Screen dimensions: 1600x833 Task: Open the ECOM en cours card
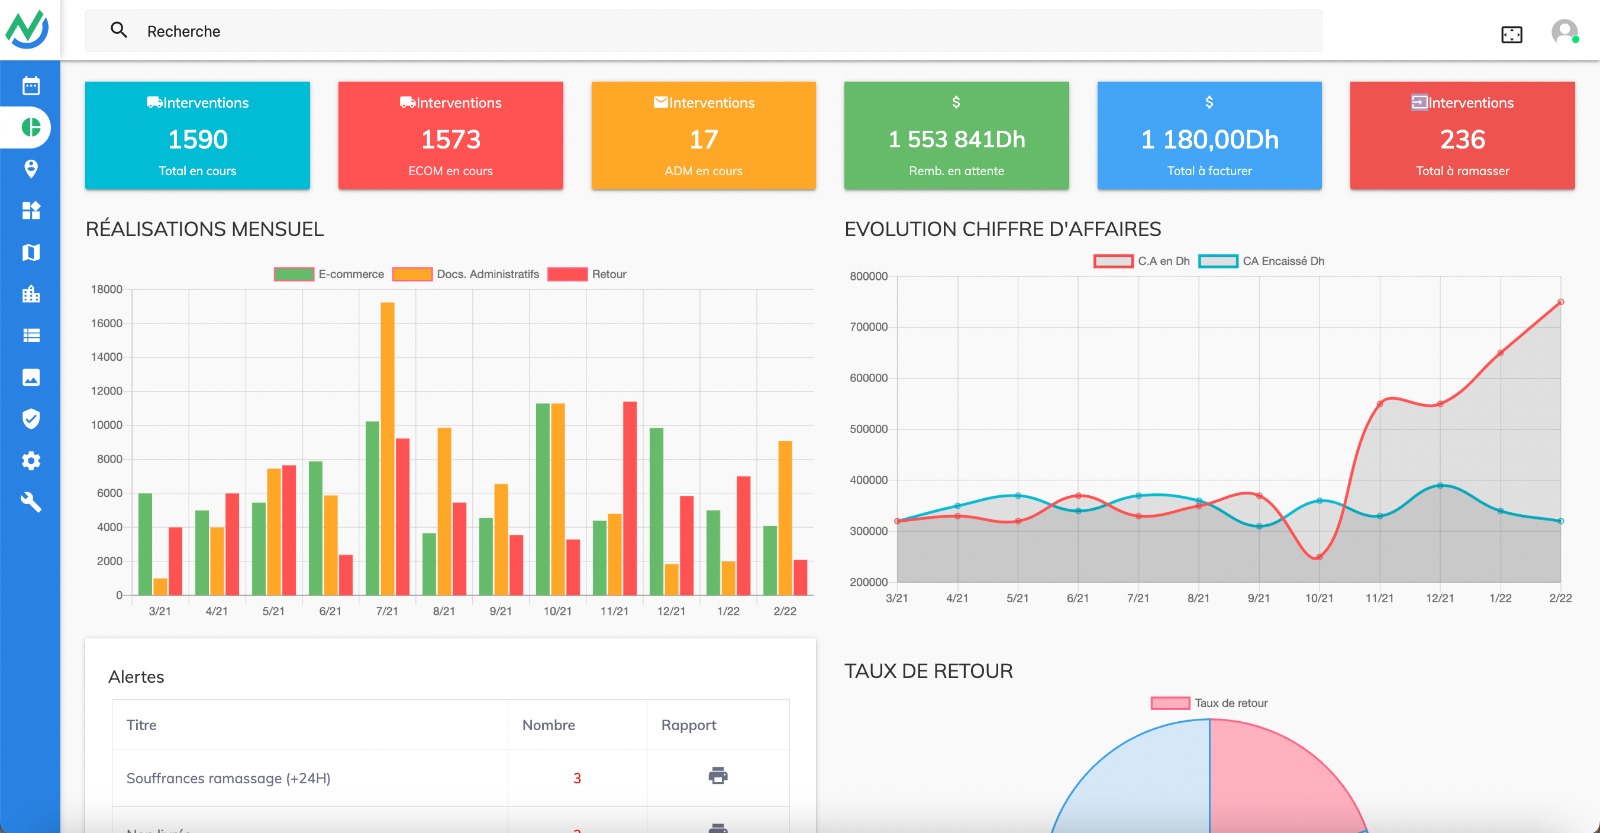(450, 135)
